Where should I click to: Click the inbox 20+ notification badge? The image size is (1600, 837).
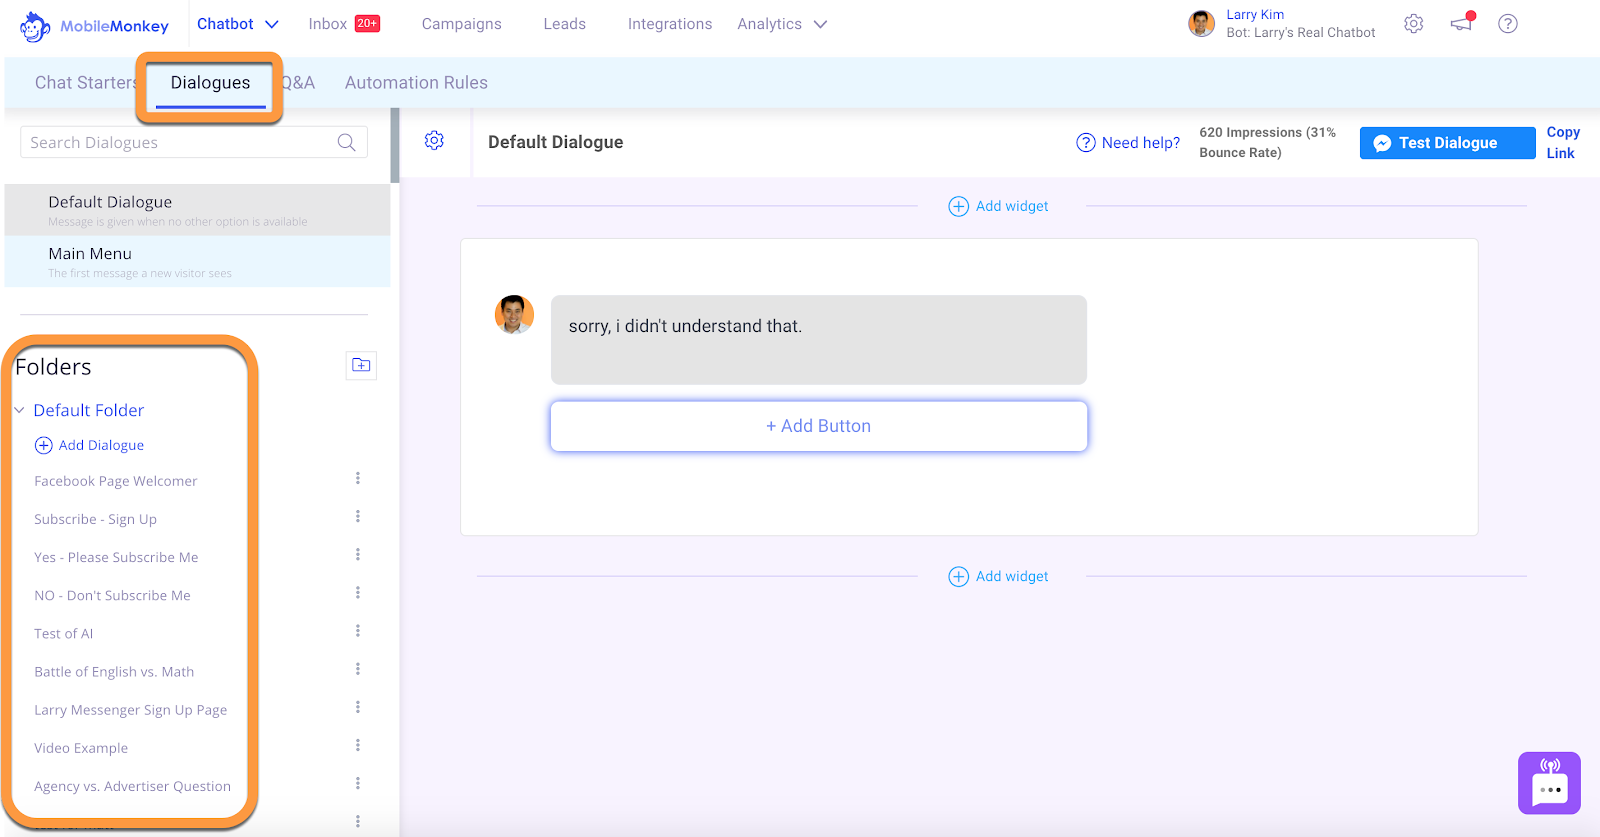tap(367, 24)
